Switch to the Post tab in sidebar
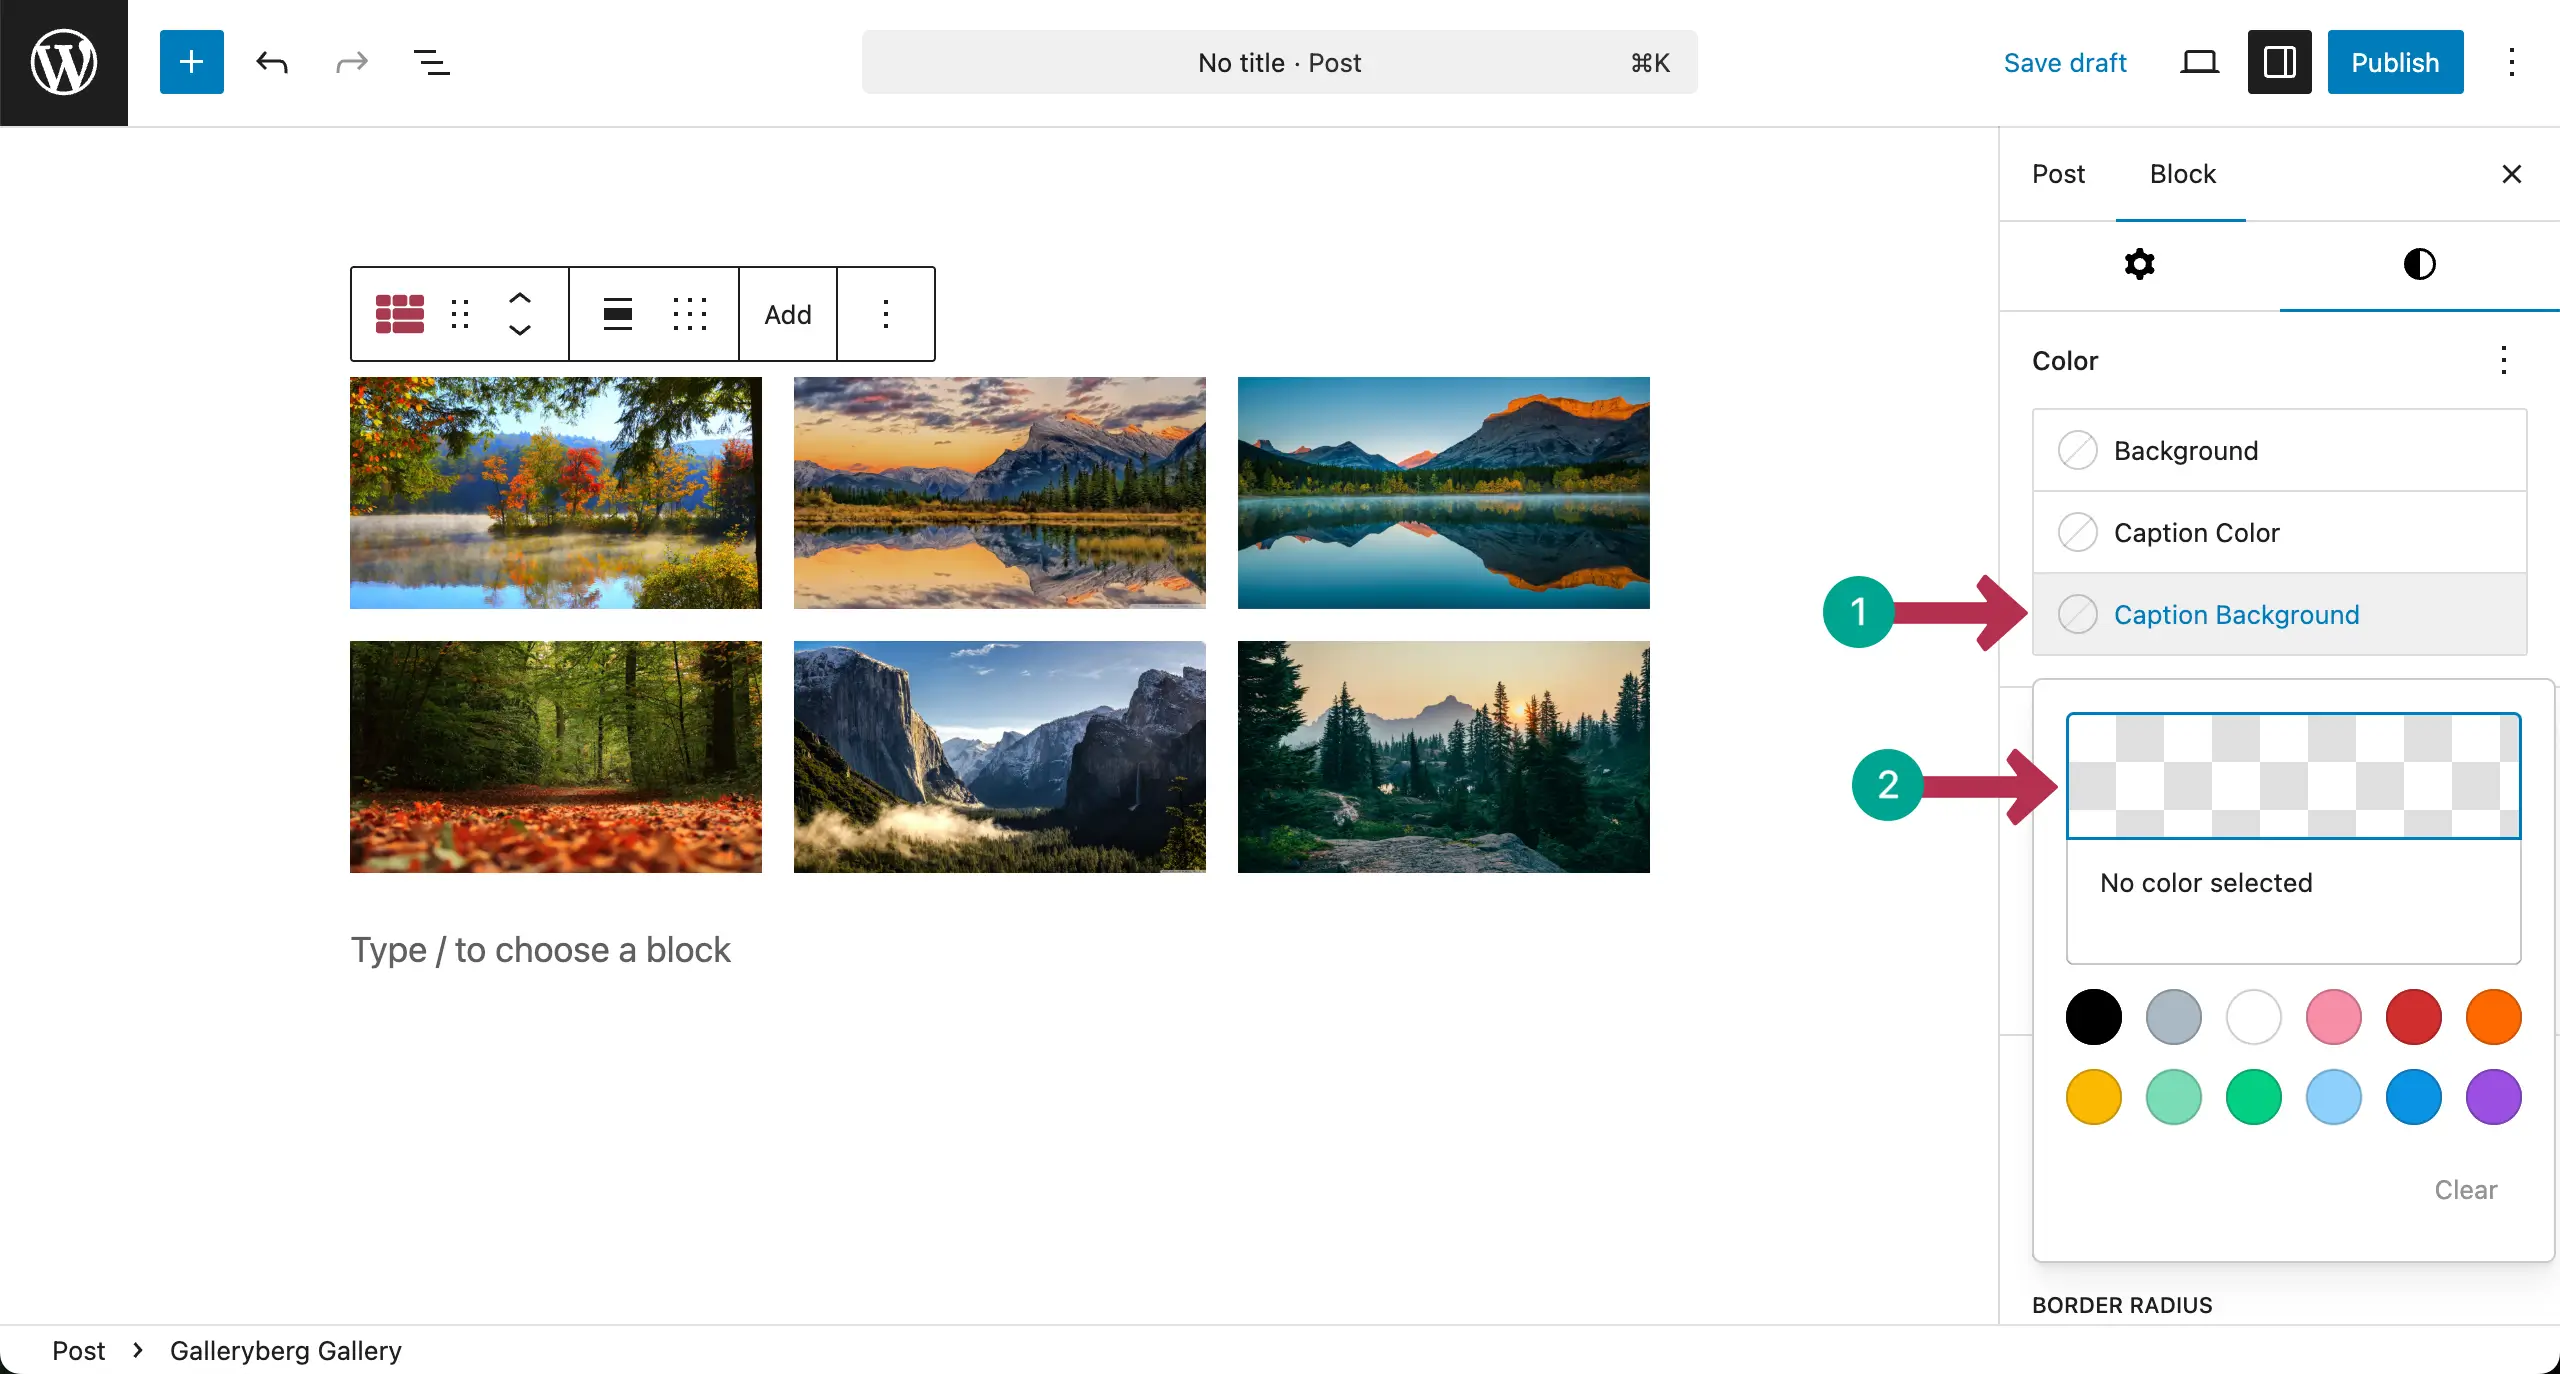2560x1374 pixels. (2058, 174)
